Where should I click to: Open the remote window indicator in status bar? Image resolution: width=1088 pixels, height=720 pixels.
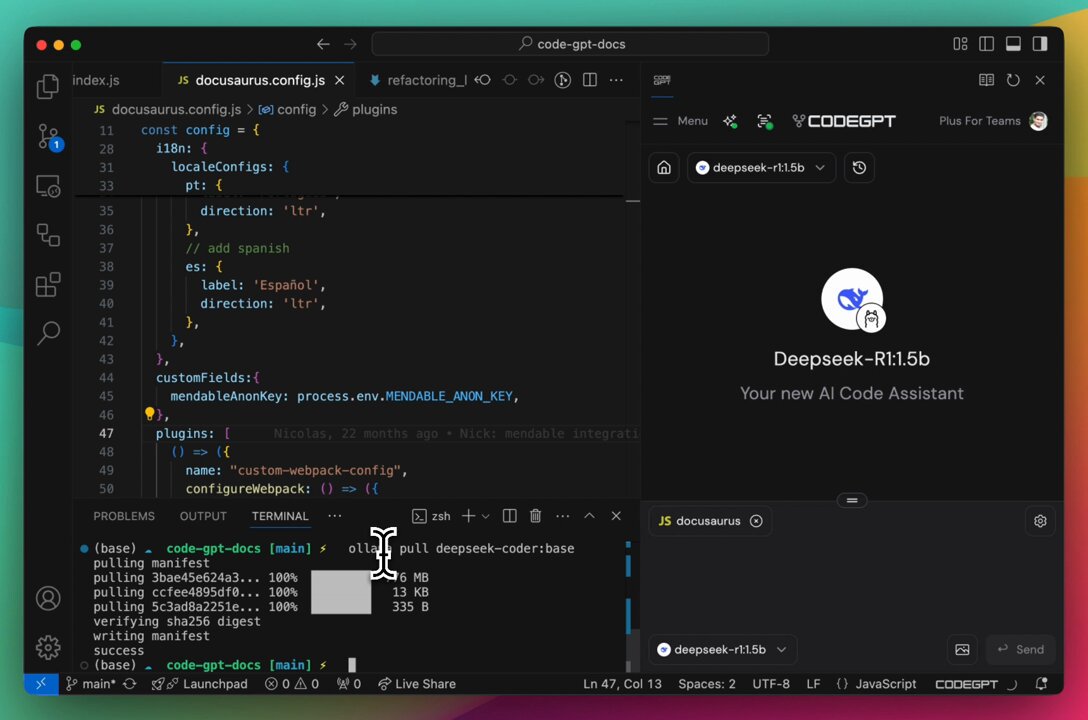tap(41, 684)
